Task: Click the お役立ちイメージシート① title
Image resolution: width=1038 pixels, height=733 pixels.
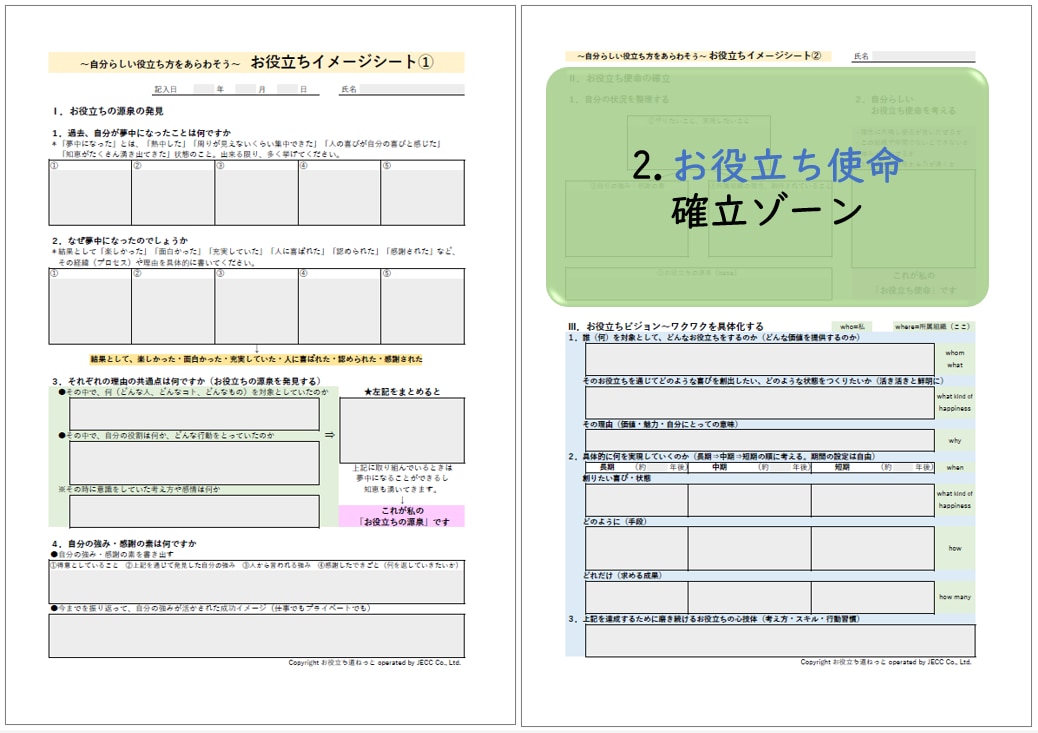Action: (342, 62)
